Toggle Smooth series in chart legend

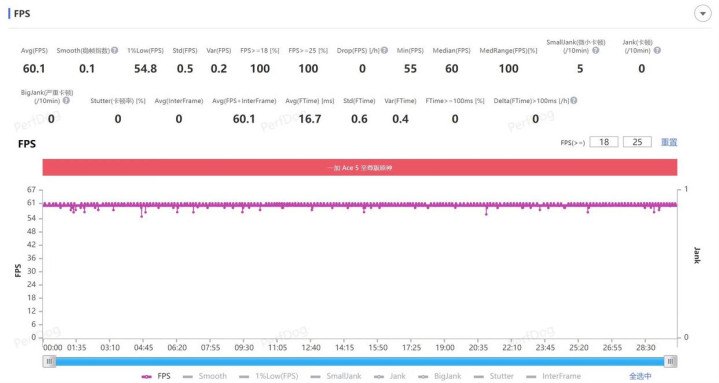[205, 376]
